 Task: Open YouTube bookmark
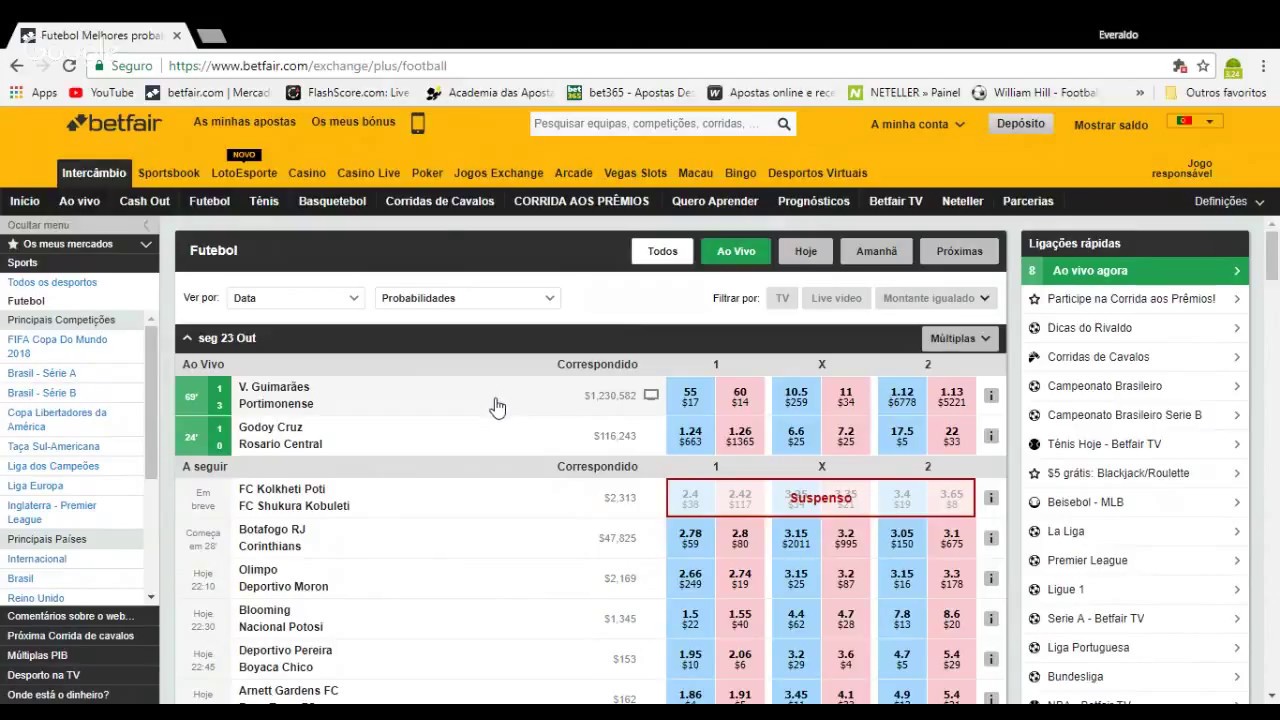(101, 93)
